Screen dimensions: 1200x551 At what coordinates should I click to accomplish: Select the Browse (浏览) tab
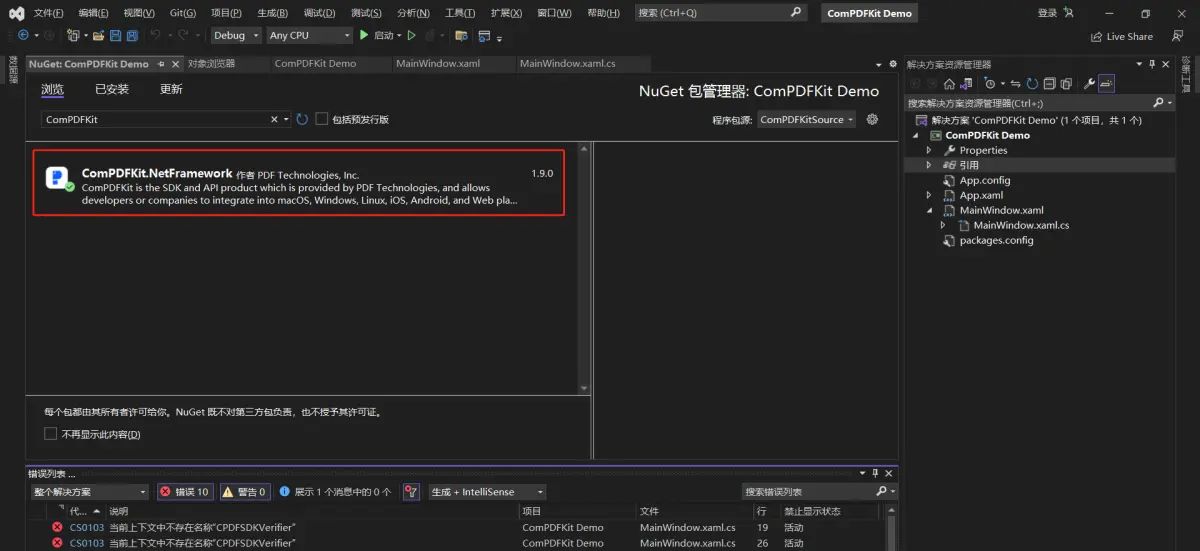pyautogui.click(x=52, y=89)
